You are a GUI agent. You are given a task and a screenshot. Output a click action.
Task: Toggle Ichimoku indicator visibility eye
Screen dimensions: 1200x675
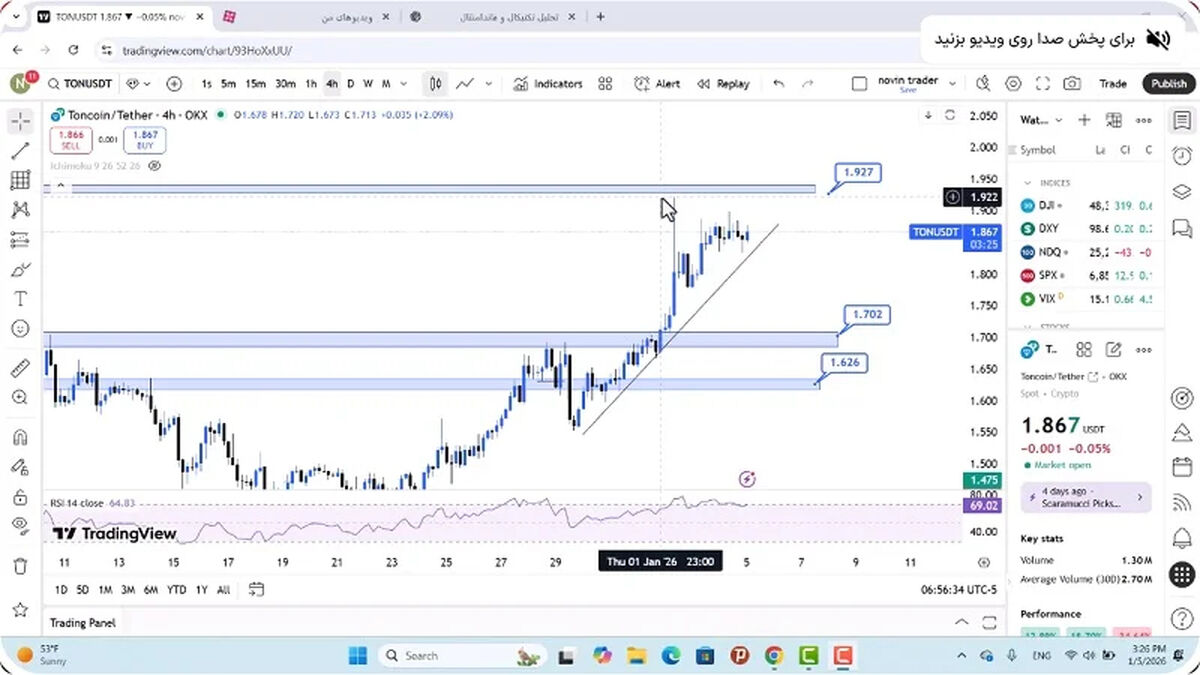(154, 166)
